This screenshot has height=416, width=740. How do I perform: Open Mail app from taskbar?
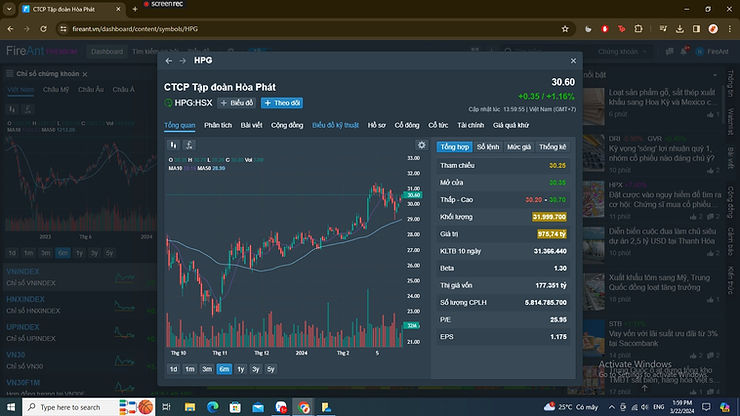pyautogui.click(x=258, y=407)
